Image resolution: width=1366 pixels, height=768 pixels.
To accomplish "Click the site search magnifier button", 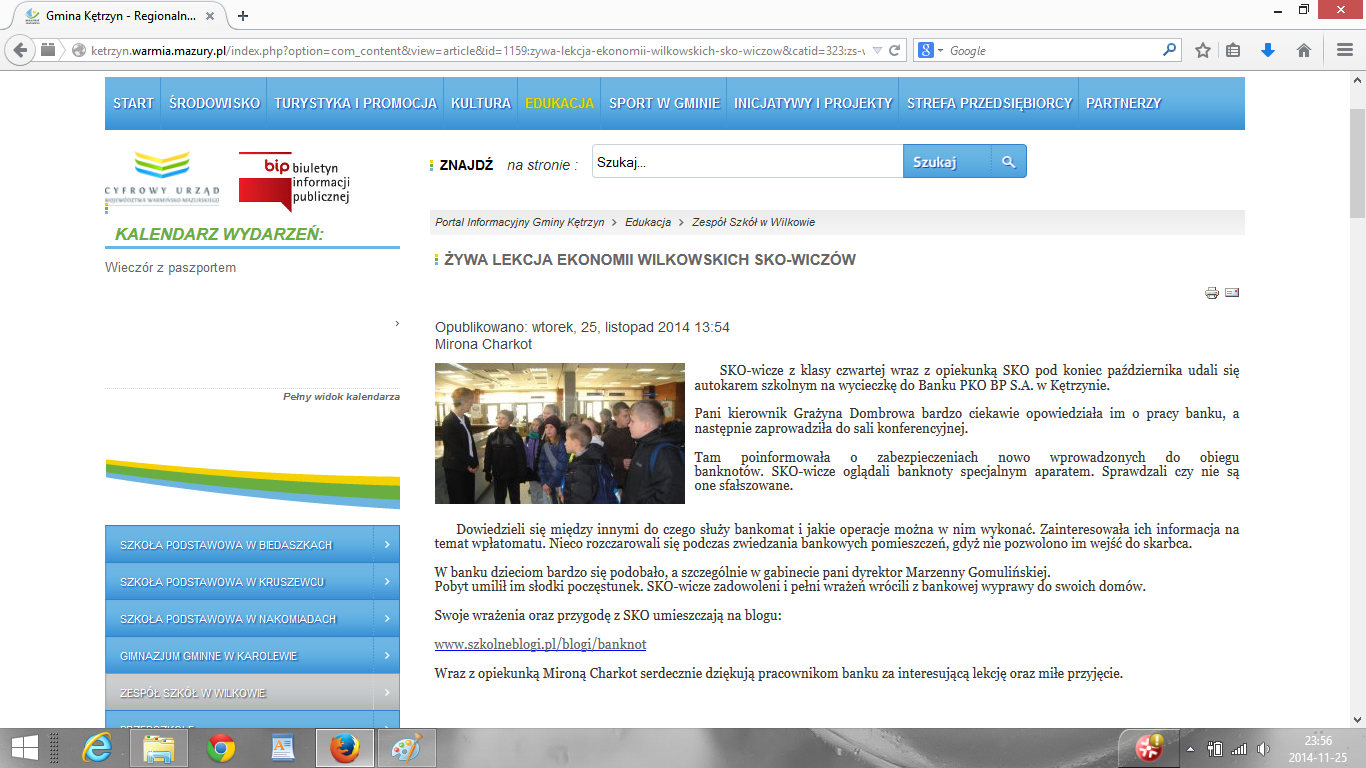I will 1009,161.
